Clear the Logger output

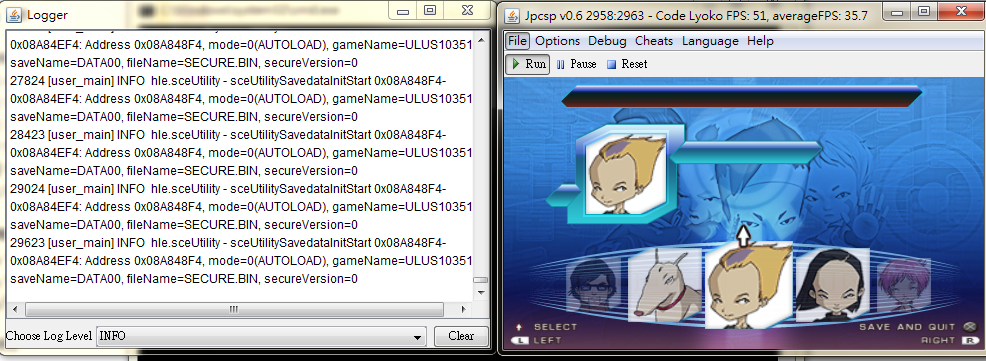461,336
